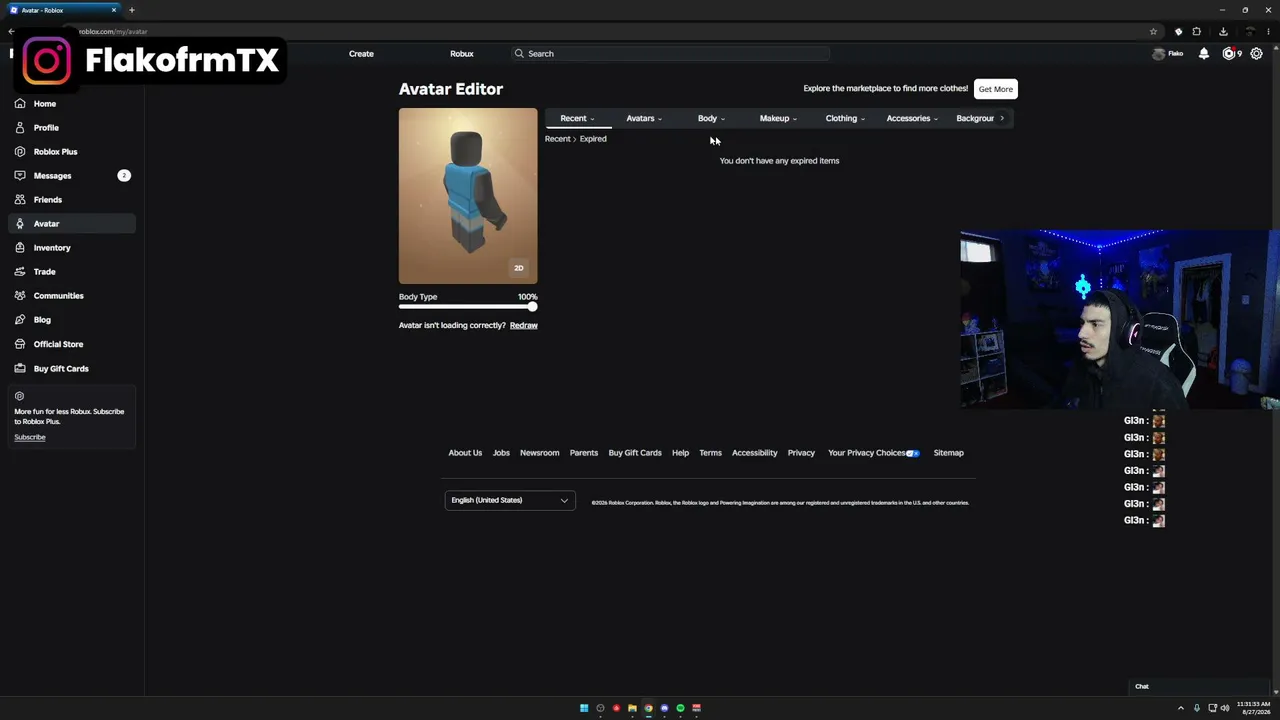Open the Robux balance icon

tap(1230, 54)
